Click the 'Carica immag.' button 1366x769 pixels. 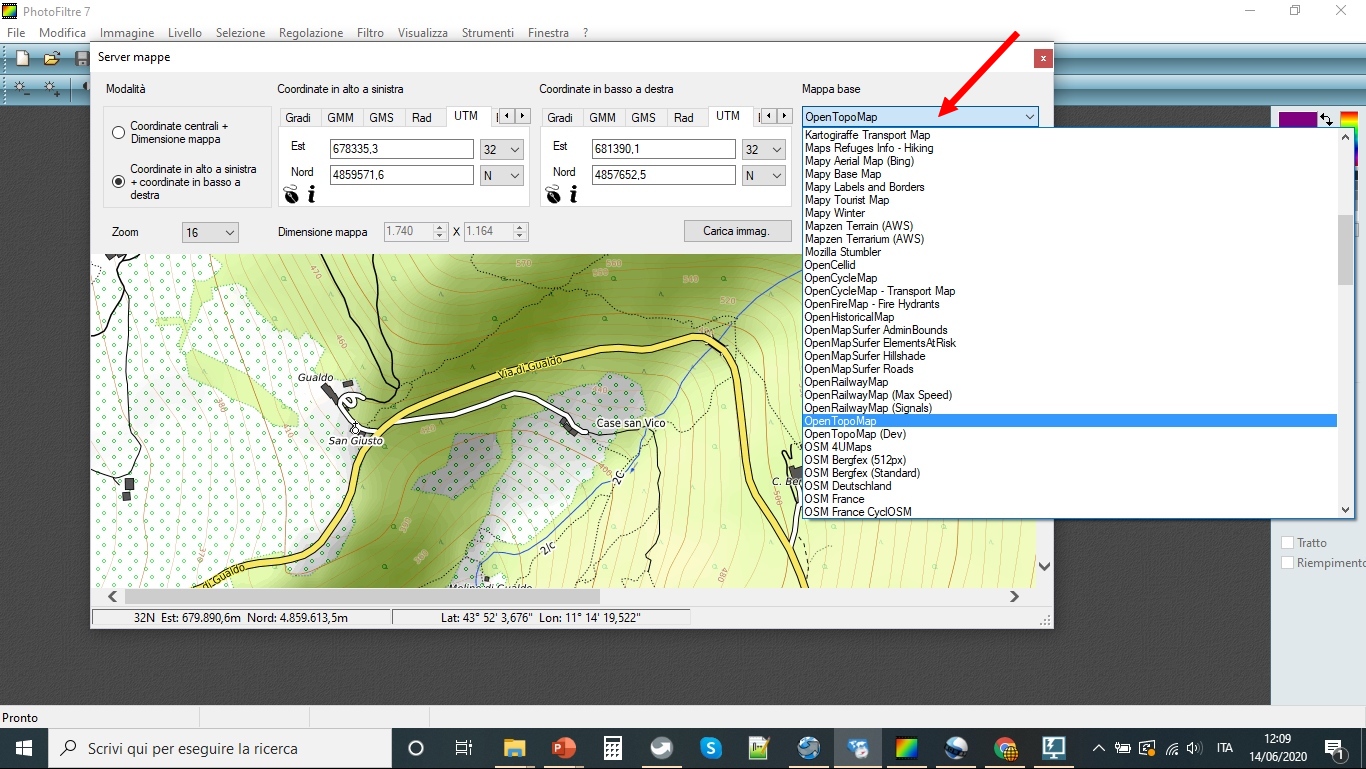(x=737, y=231)
